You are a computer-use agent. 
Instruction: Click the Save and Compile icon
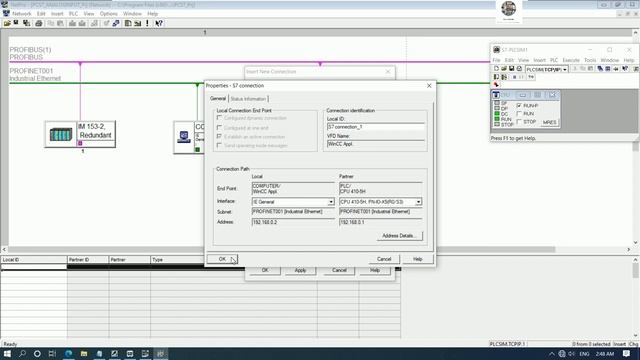coord(27,23)
